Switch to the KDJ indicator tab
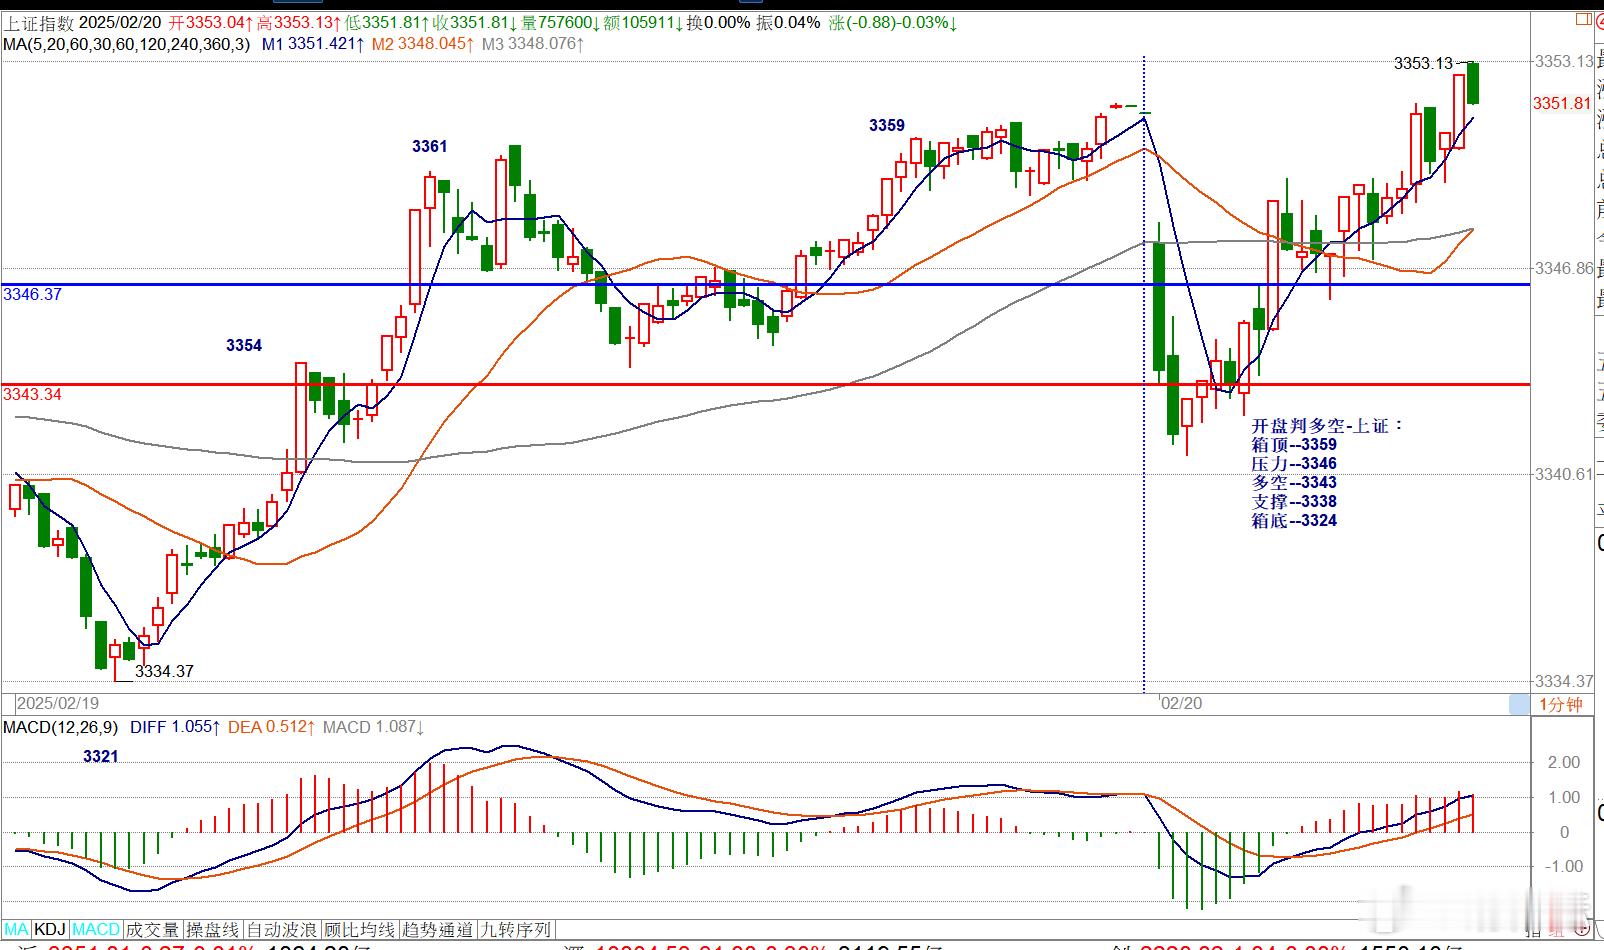Image resolution: width=1604 pixels, height=950 pixels. [x=51, y=929]
